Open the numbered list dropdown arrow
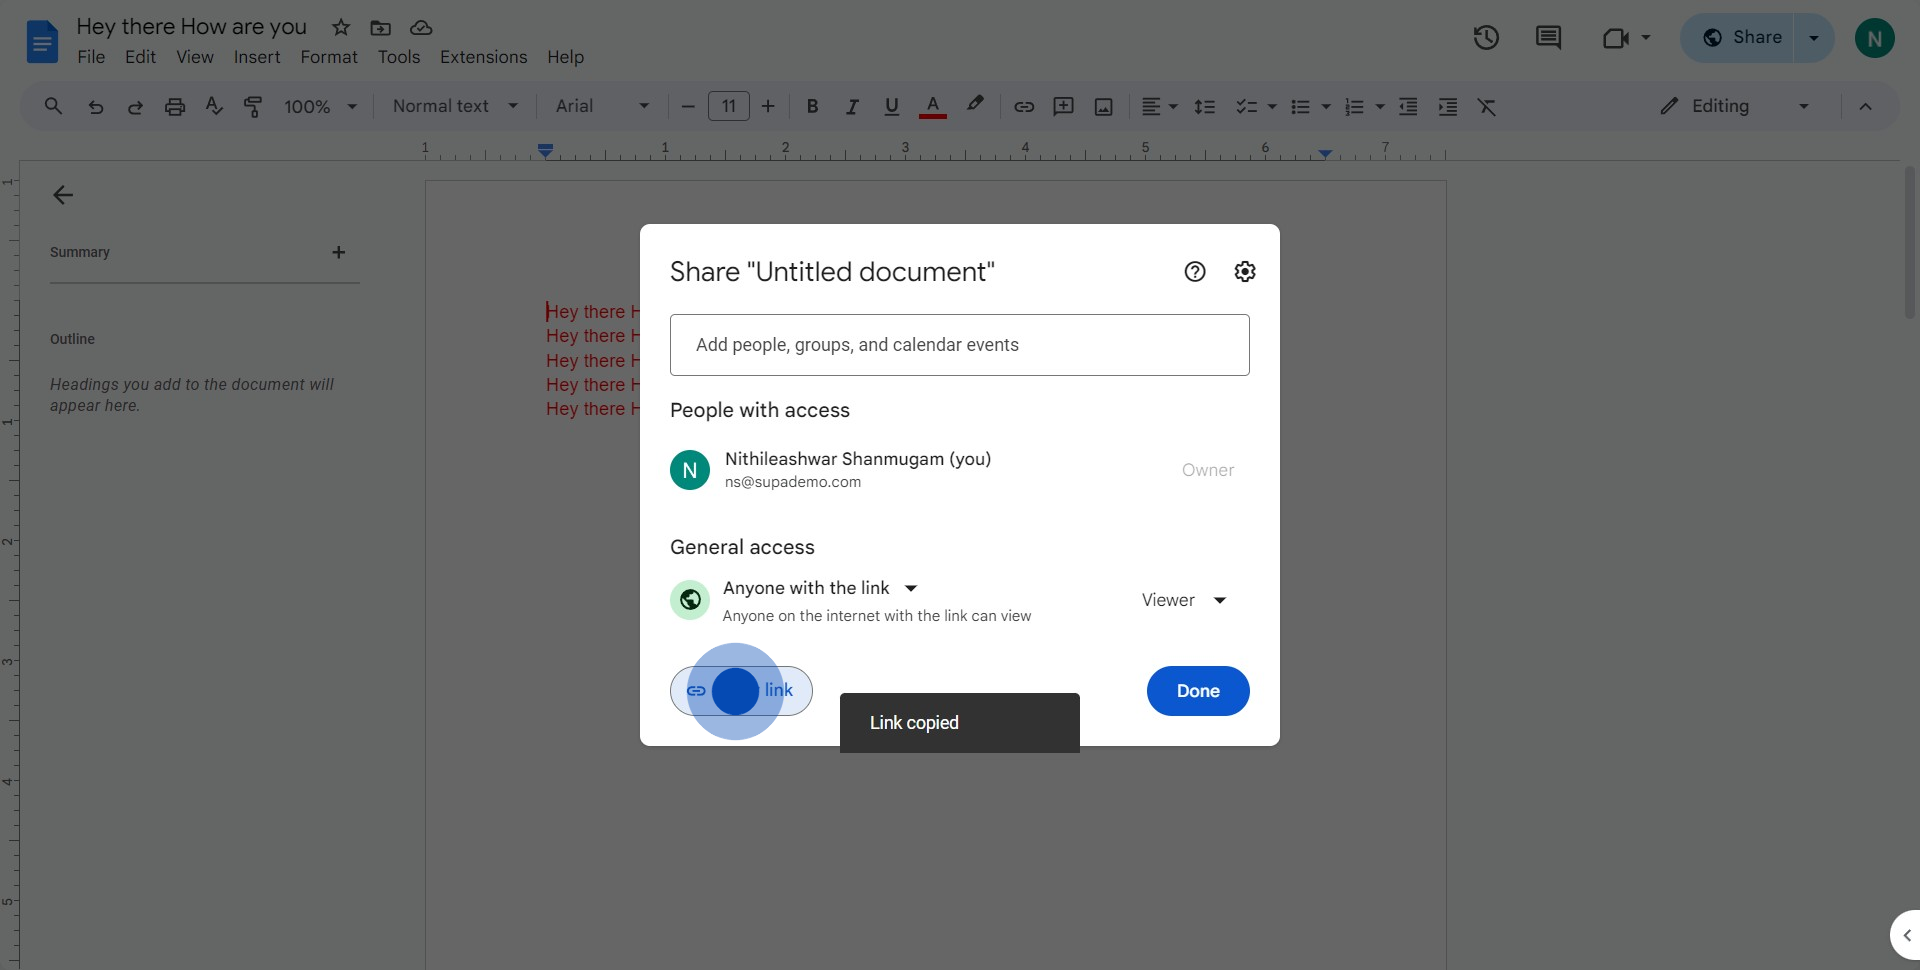Viewport: 1920px width, 970px height. tap(1380, 106)
